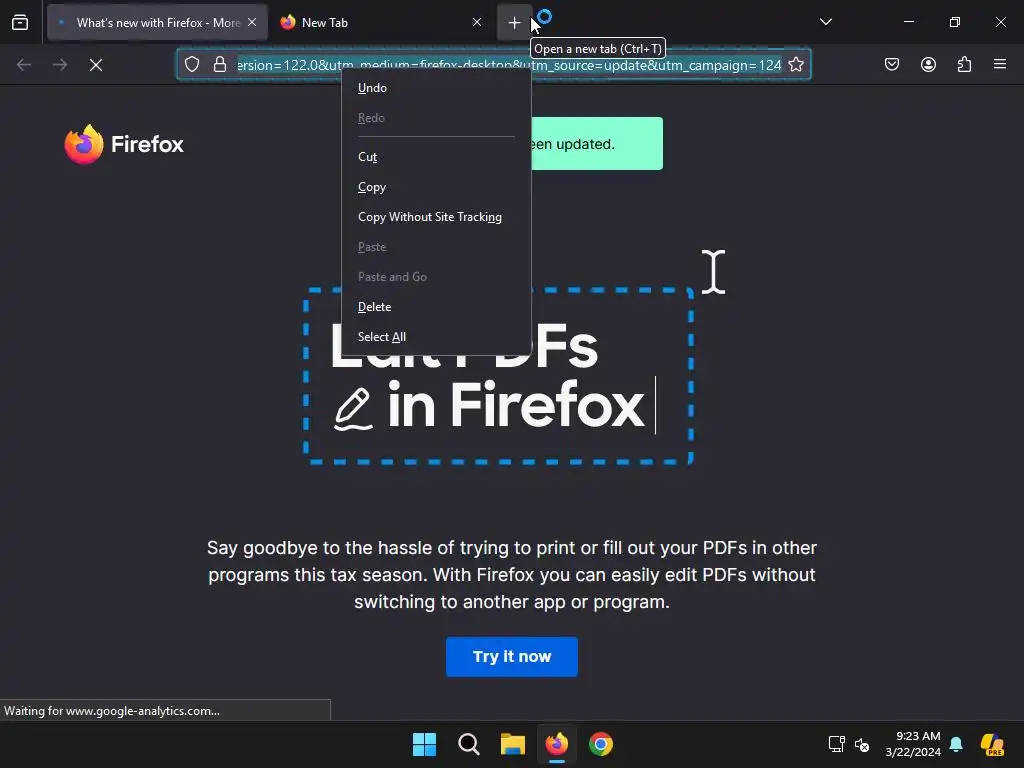The width and height of the screenshot is (1024, 768).
Task: Choose Undo from context menu
Action: pos(436,88)
